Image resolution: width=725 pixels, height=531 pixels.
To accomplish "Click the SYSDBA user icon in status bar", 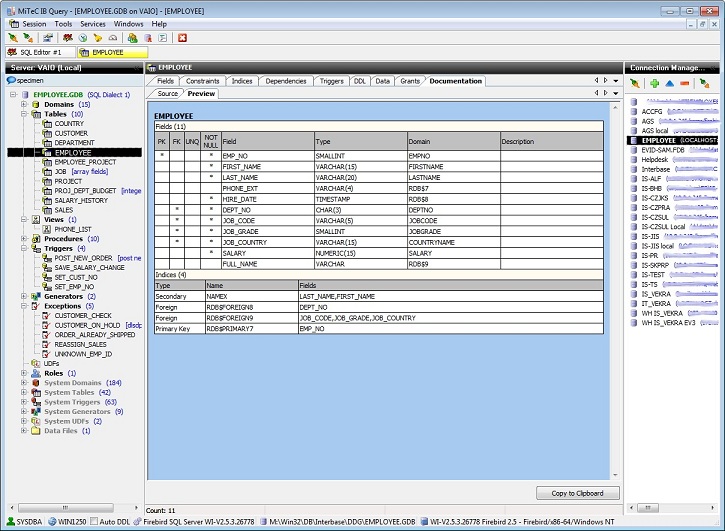I will click(10, 522).
